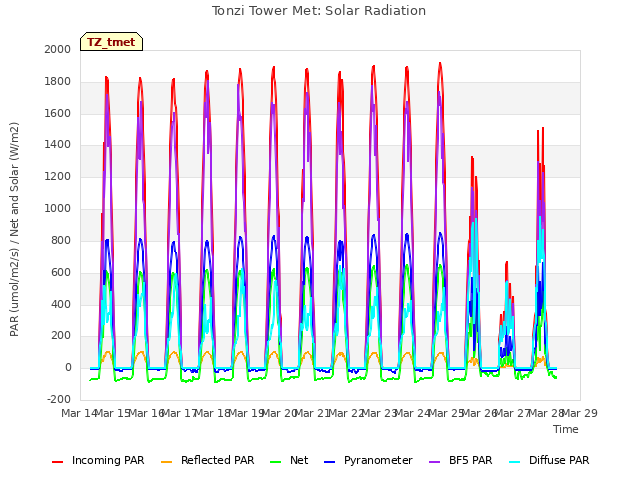Click the Mar 14 x-axis tick label

80,413
